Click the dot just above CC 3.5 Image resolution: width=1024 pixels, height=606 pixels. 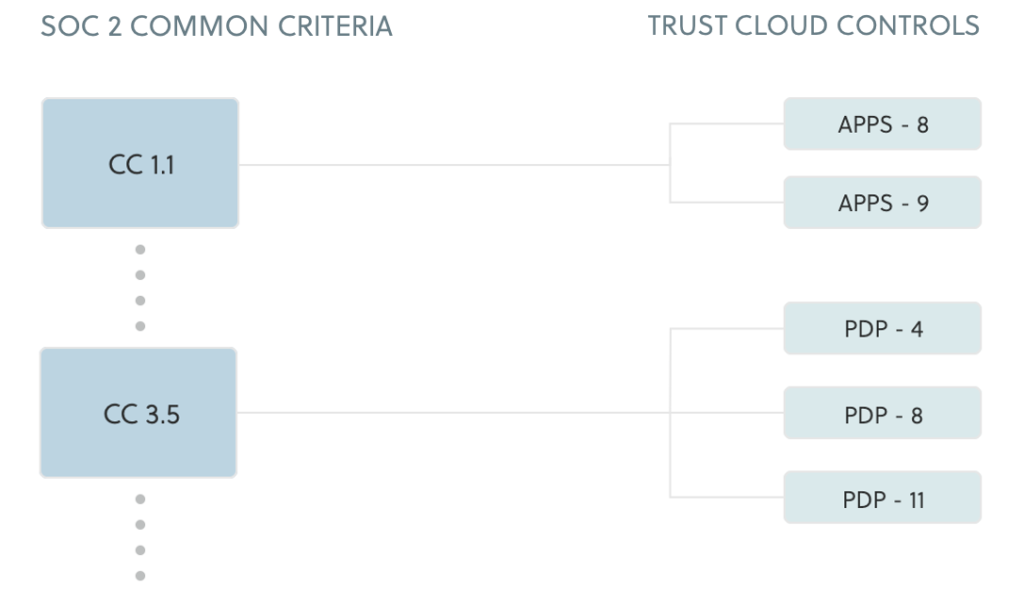pyautogui.click(x=140, y=326)
